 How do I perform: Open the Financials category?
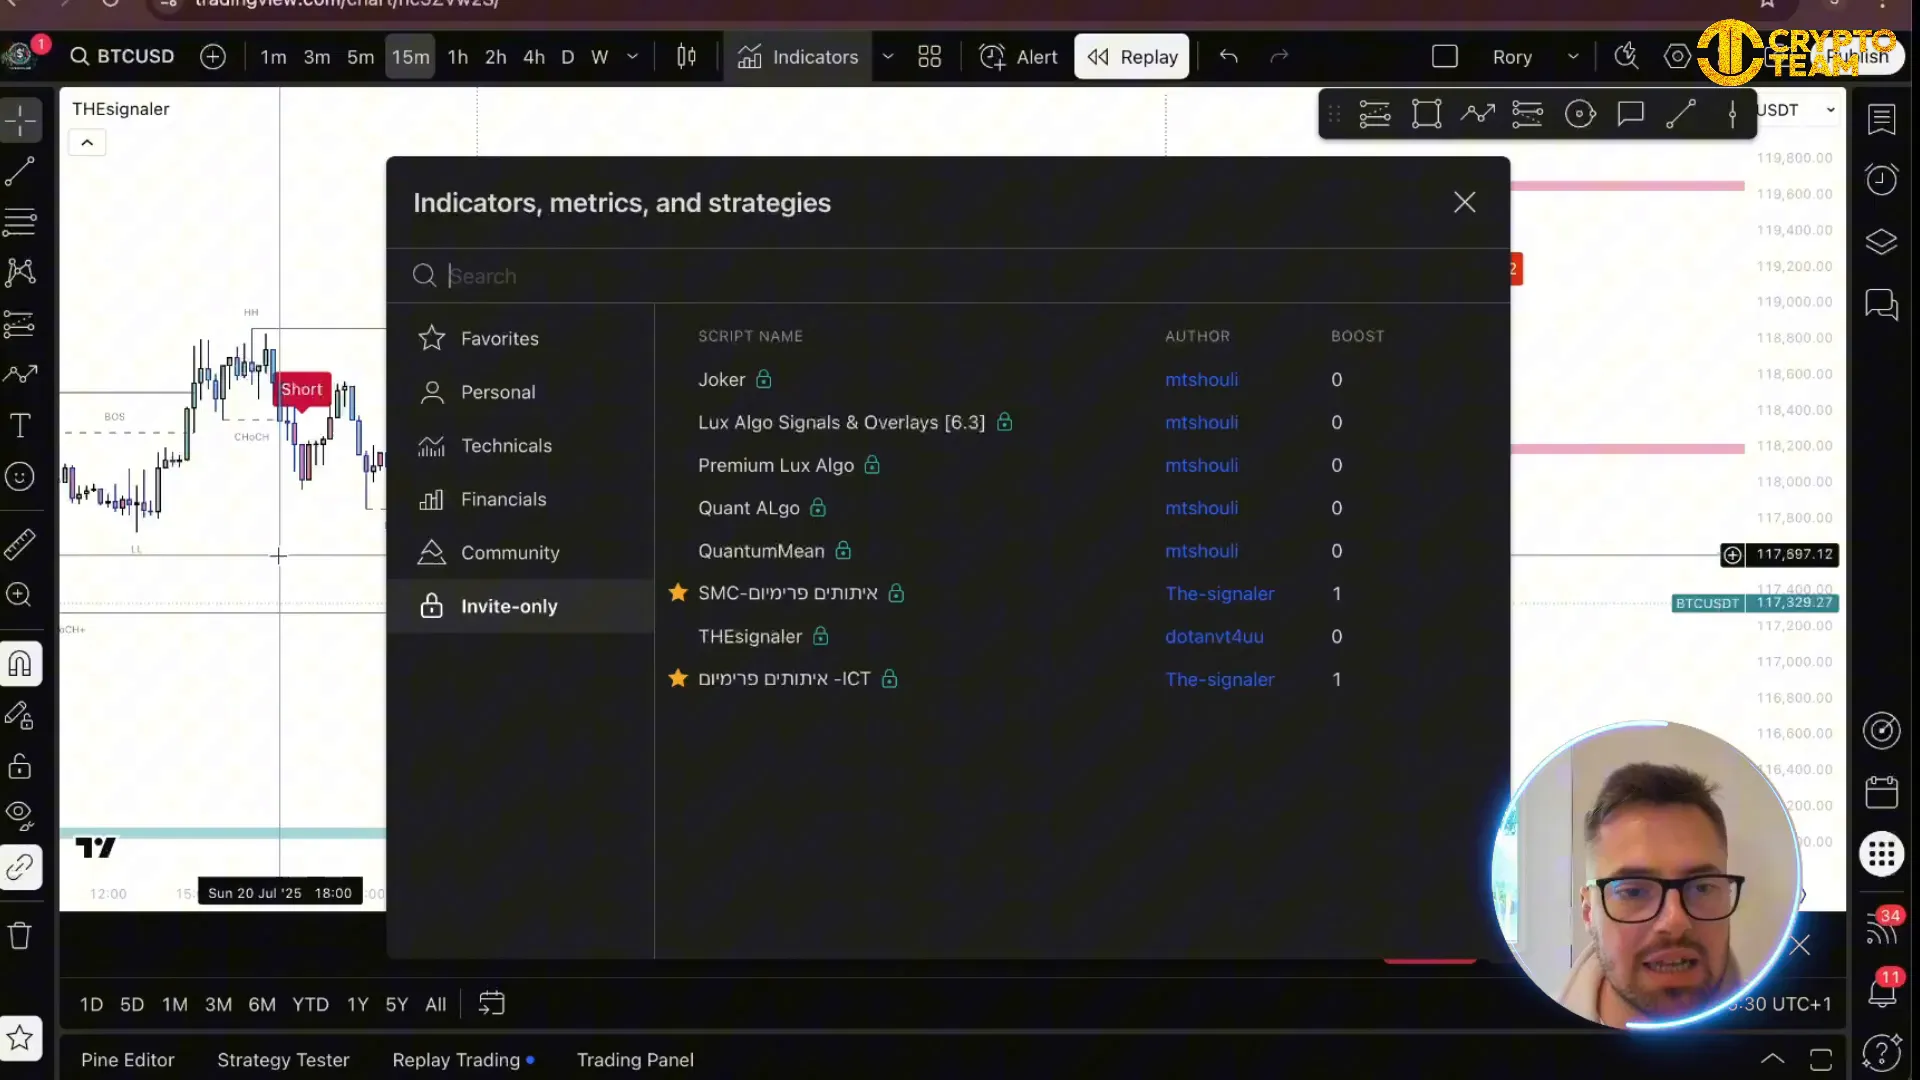pos(520,499)
